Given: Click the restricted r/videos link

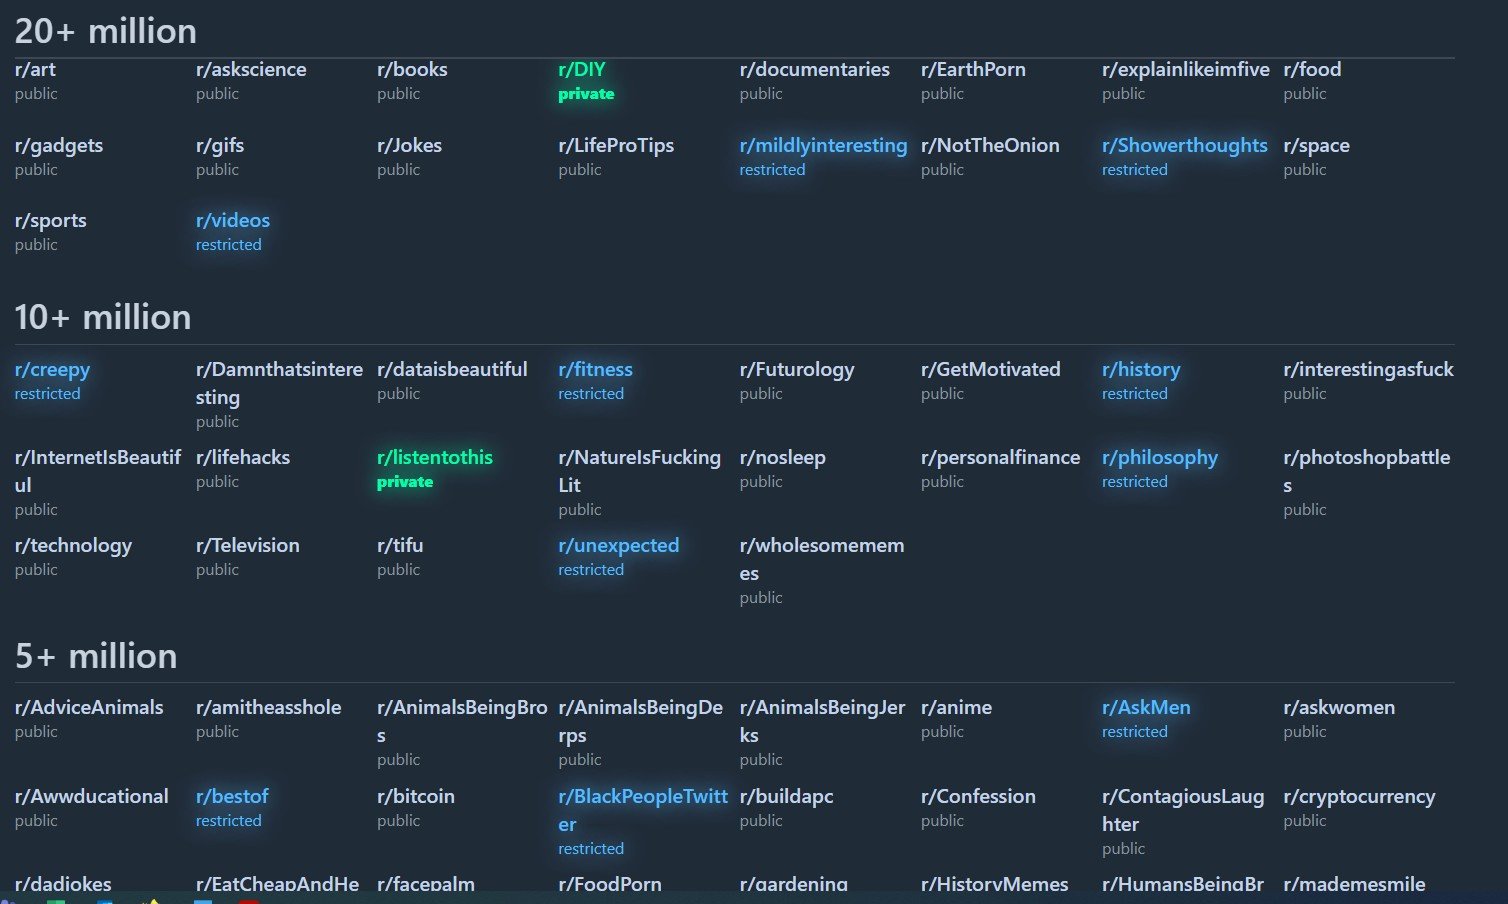Looking at the screenshot, I should (x=233, y=221).
